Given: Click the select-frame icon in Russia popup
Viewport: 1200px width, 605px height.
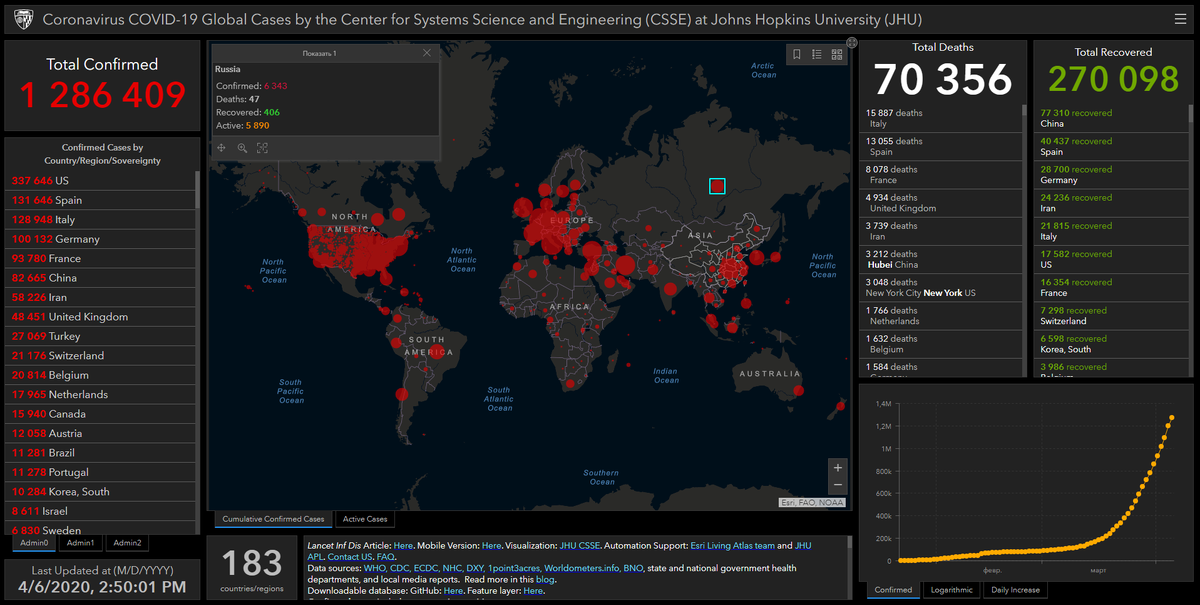Looking at the screenshot, I should (x=262, y=148).
